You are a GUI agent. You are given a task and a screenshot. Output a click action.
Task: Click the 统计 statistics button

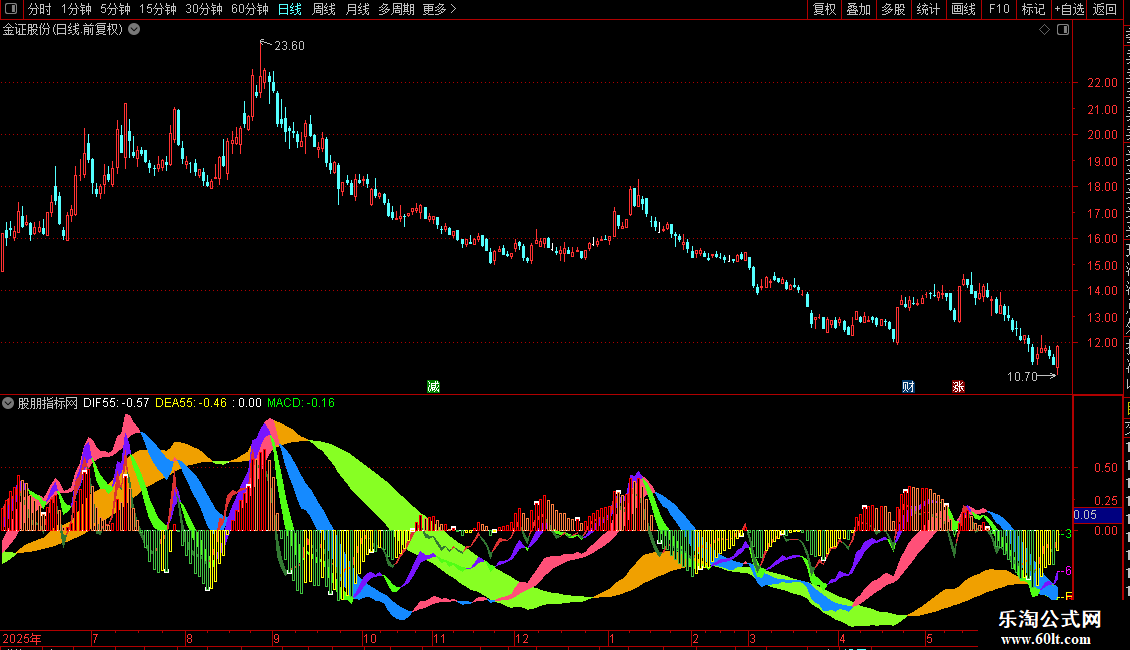928,9
